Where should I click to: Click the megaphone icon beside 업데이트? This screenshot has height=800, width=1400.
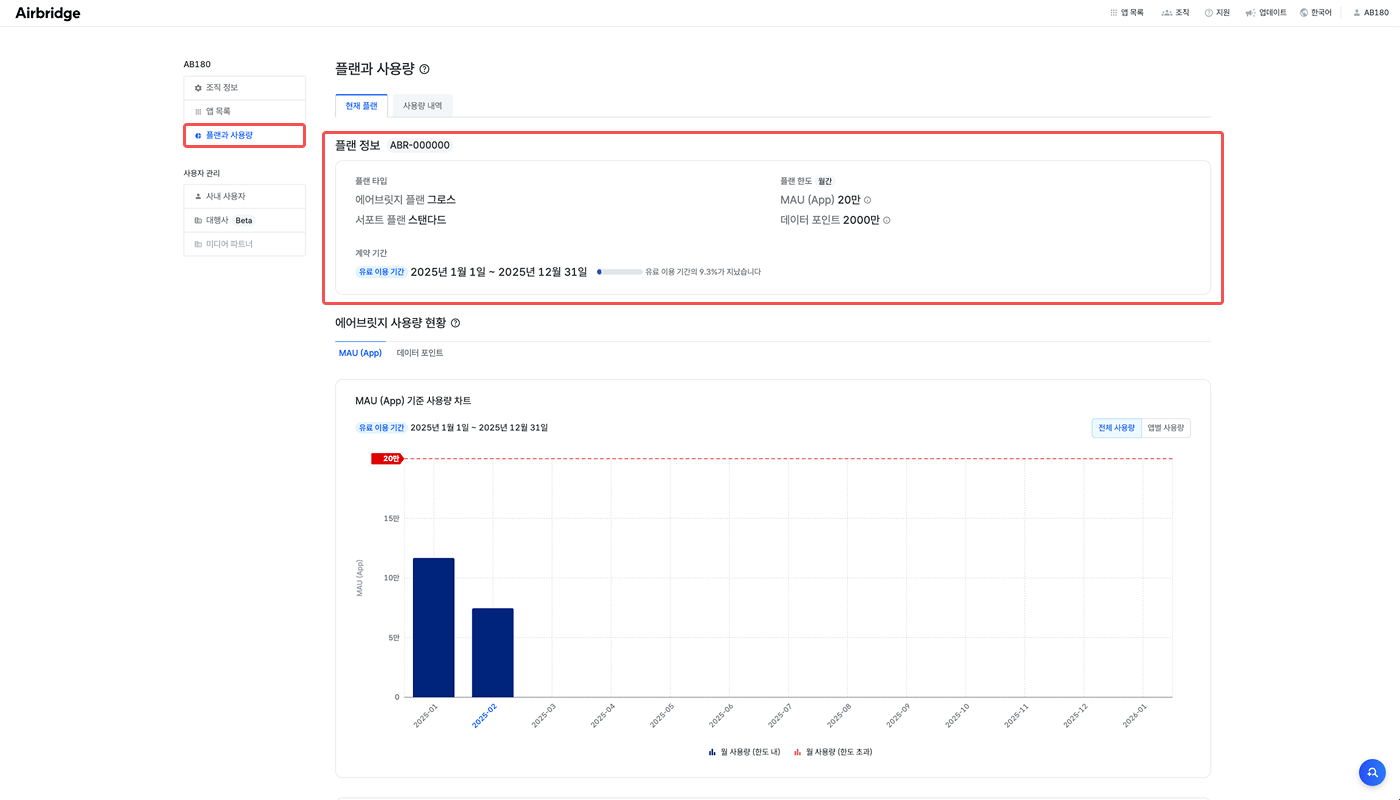[x=1250, y=13]
